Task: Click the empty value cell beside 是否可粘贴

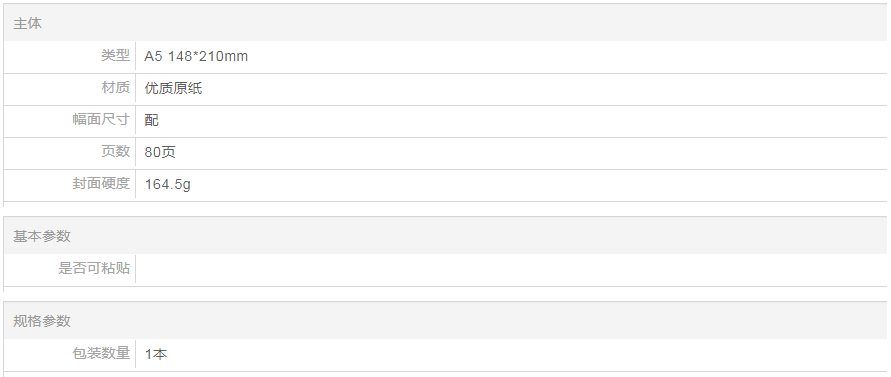Action: click(x=511, y=268)
